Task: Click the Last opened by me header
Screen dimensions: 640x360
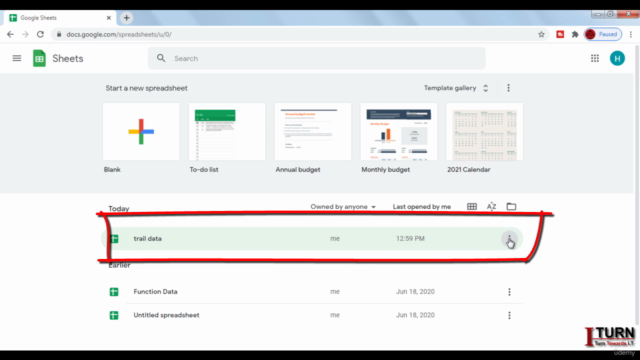Action: (x=422, y=207)
